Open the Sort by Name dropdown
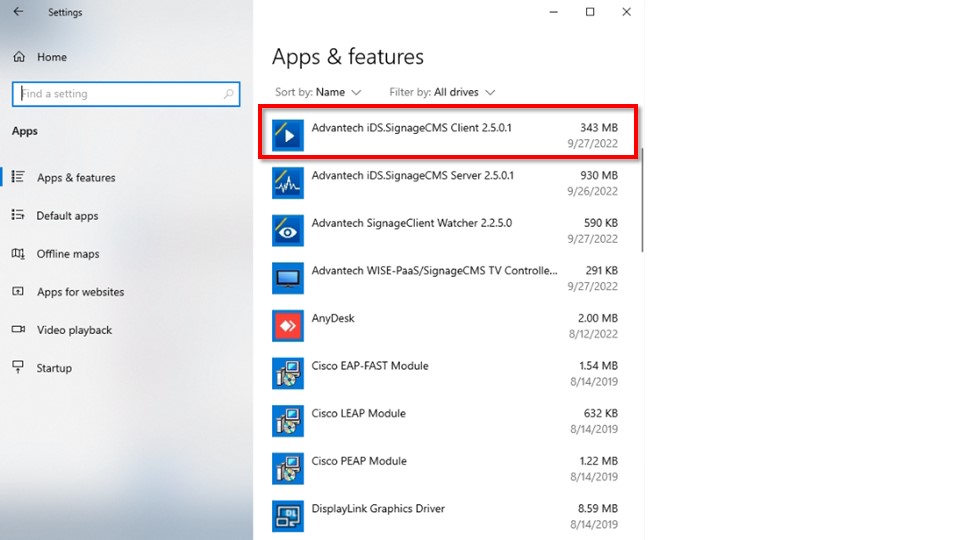Image resolution: width=960 pixels, height=540 pixels. click(338, 92)
